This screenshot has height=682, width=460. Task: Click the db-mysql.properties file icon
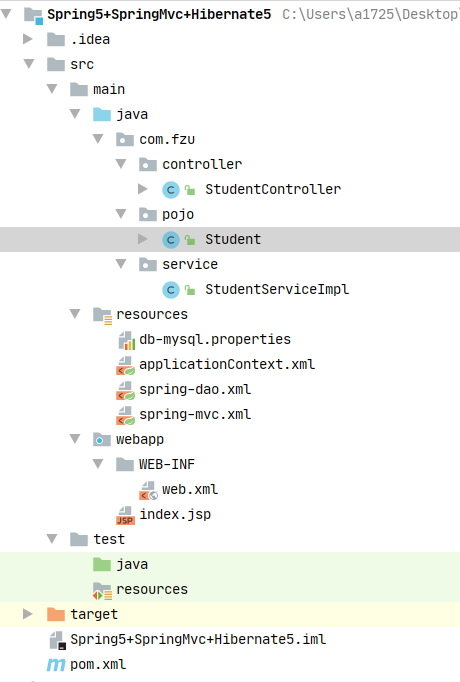coord(126,340)
